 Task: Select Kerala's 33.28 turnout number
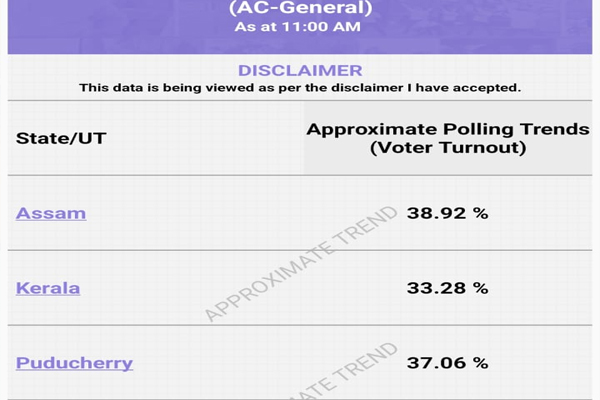click(x=436, y=288)
